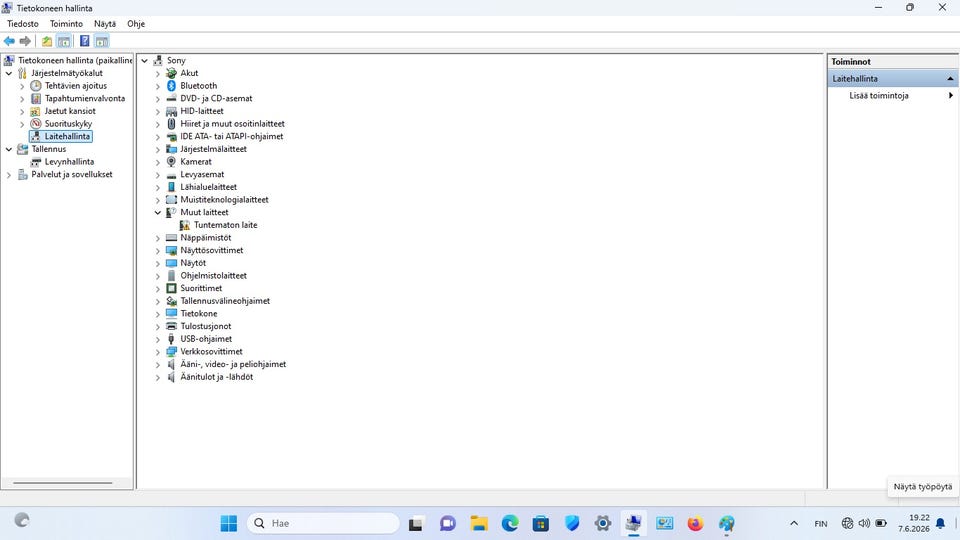Expand the Jaetut kansiot node
This screenshot has height=540, width=960.
pyautogui.click(x=22, y=111)
